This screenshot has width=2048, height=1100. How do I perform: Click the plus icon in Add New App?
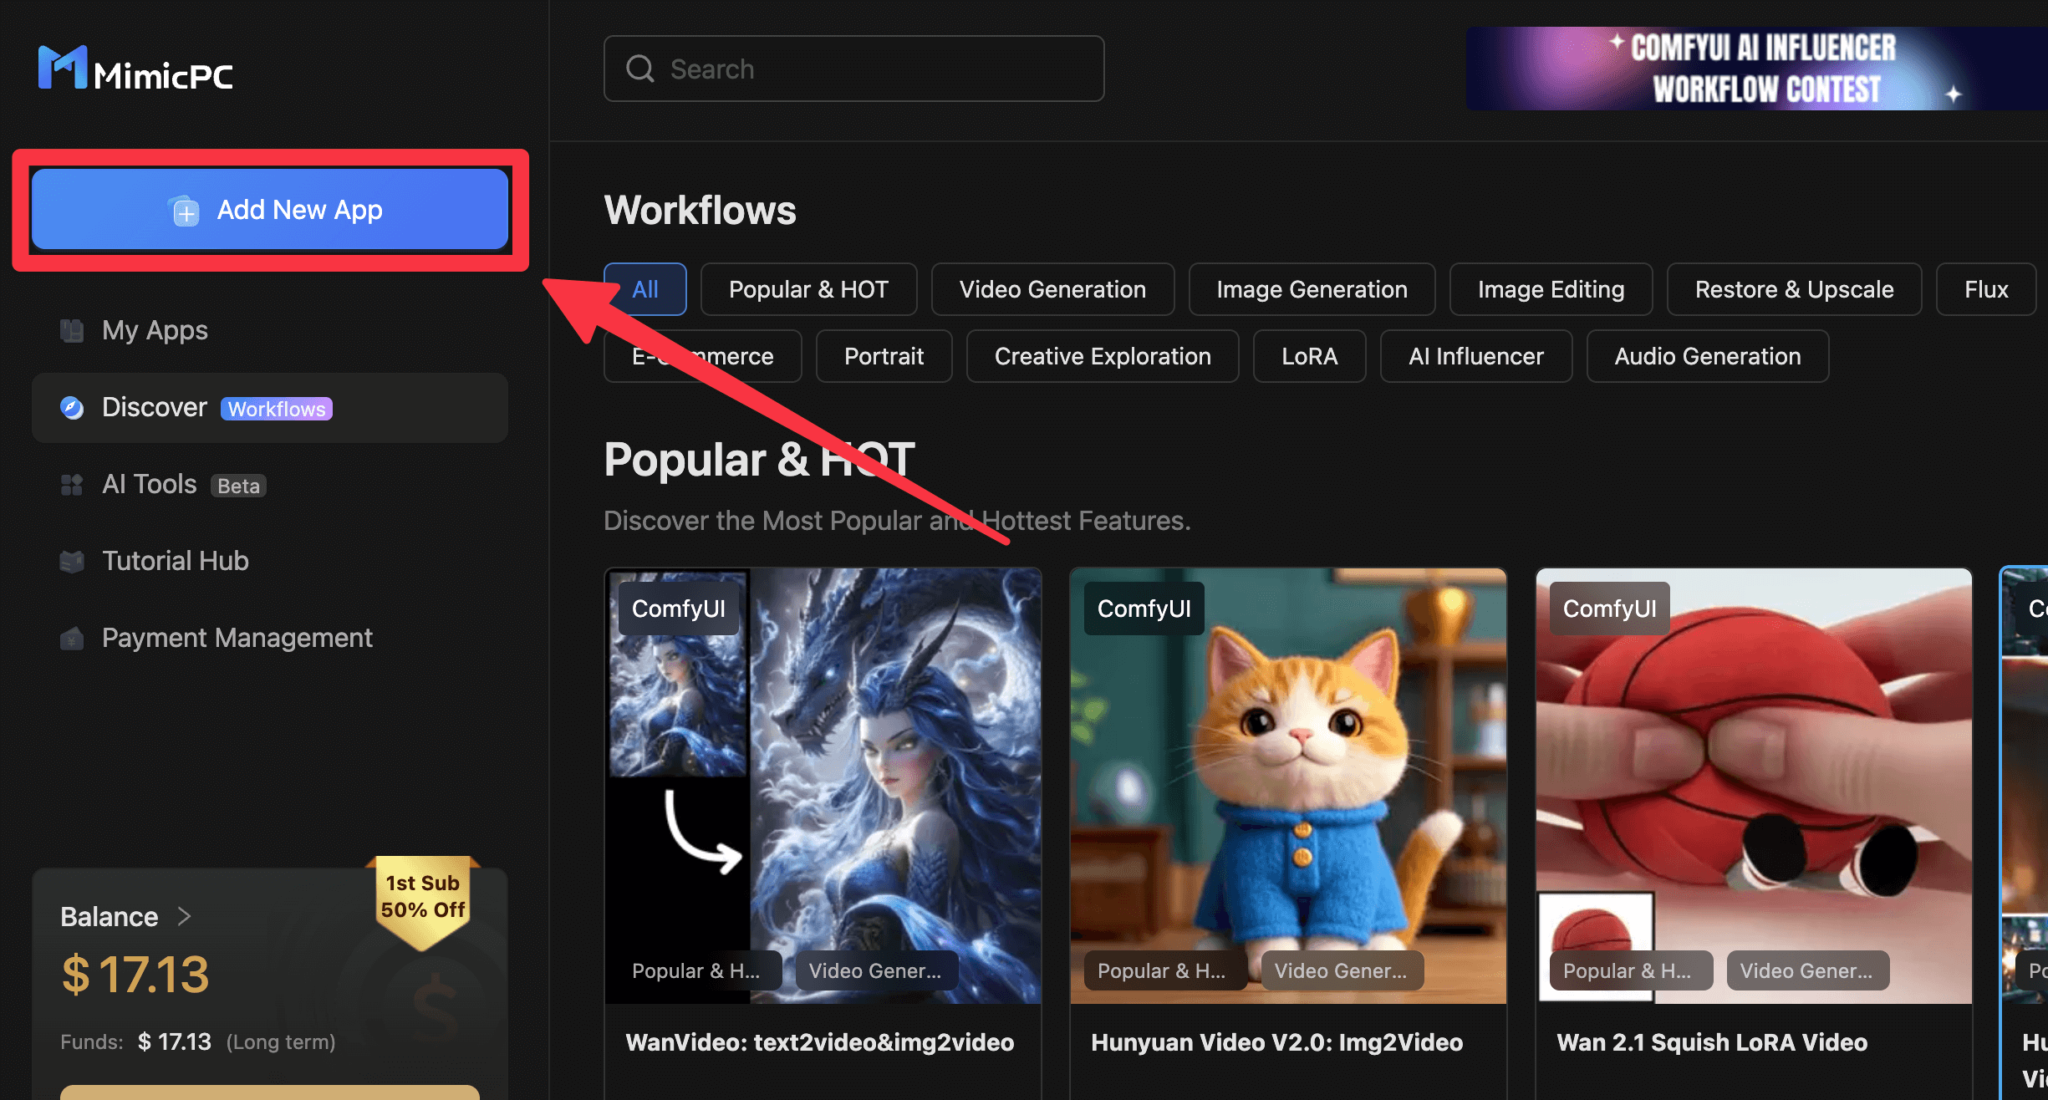click(185, 211)
